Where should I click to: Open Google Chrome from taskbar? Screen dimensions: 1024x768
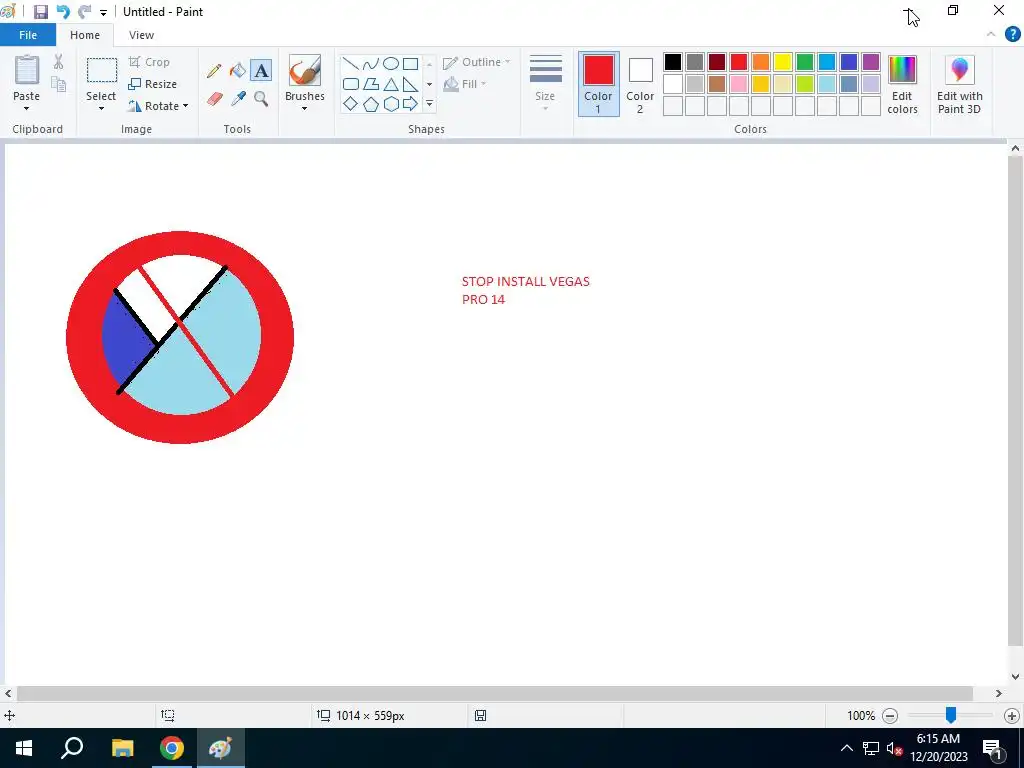pos(172,748)
